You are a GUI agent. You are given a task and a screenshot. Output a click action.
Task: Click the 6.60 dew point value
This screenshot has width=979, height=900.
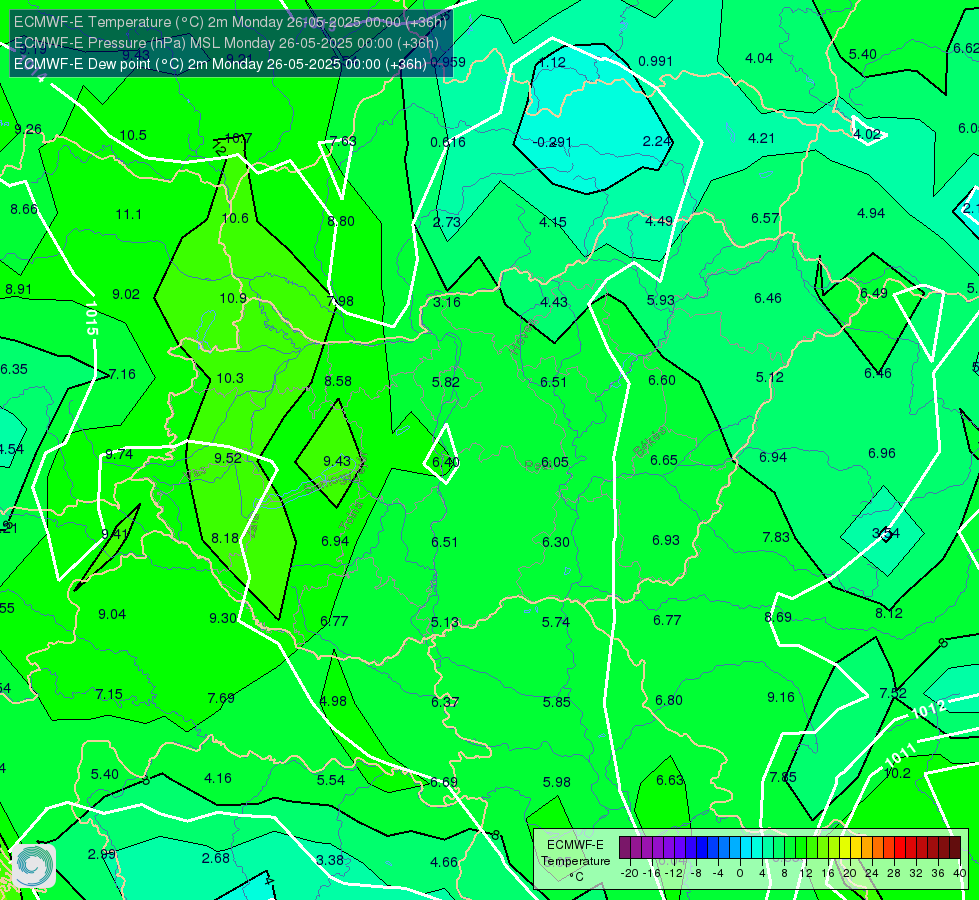pos(662,380)
